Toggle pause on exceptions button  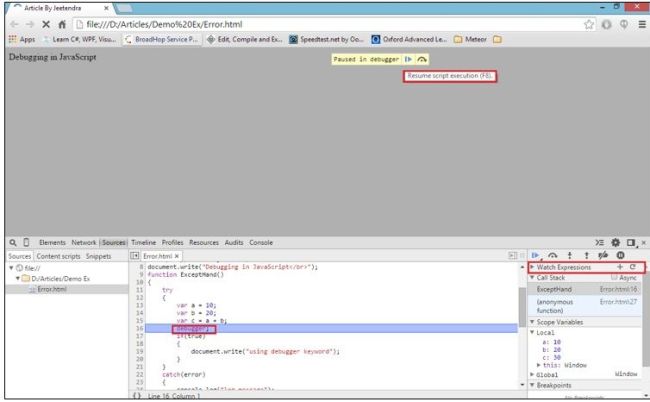pos(620,255)
